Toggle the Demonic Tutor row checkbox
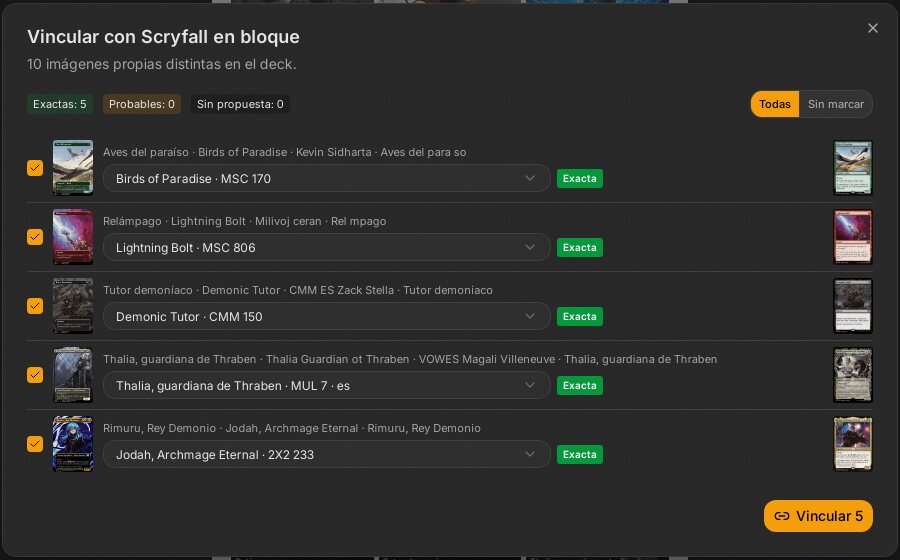900x560 pixels. [35, 306]
